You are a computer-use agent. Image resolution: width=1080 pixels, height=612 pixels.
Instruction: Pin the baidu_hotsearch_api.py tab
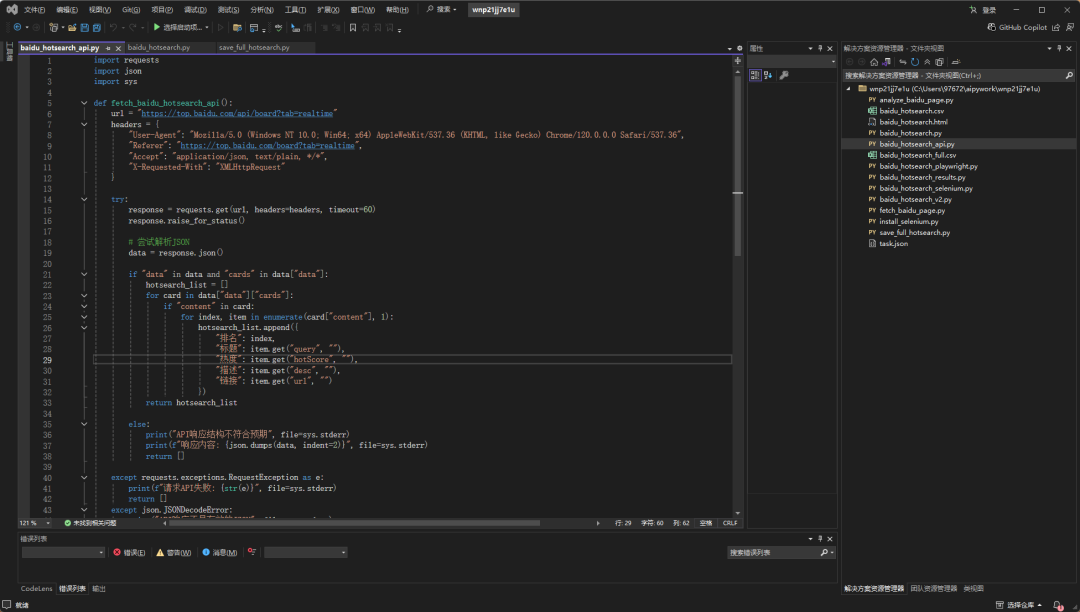tap(108, 48)
